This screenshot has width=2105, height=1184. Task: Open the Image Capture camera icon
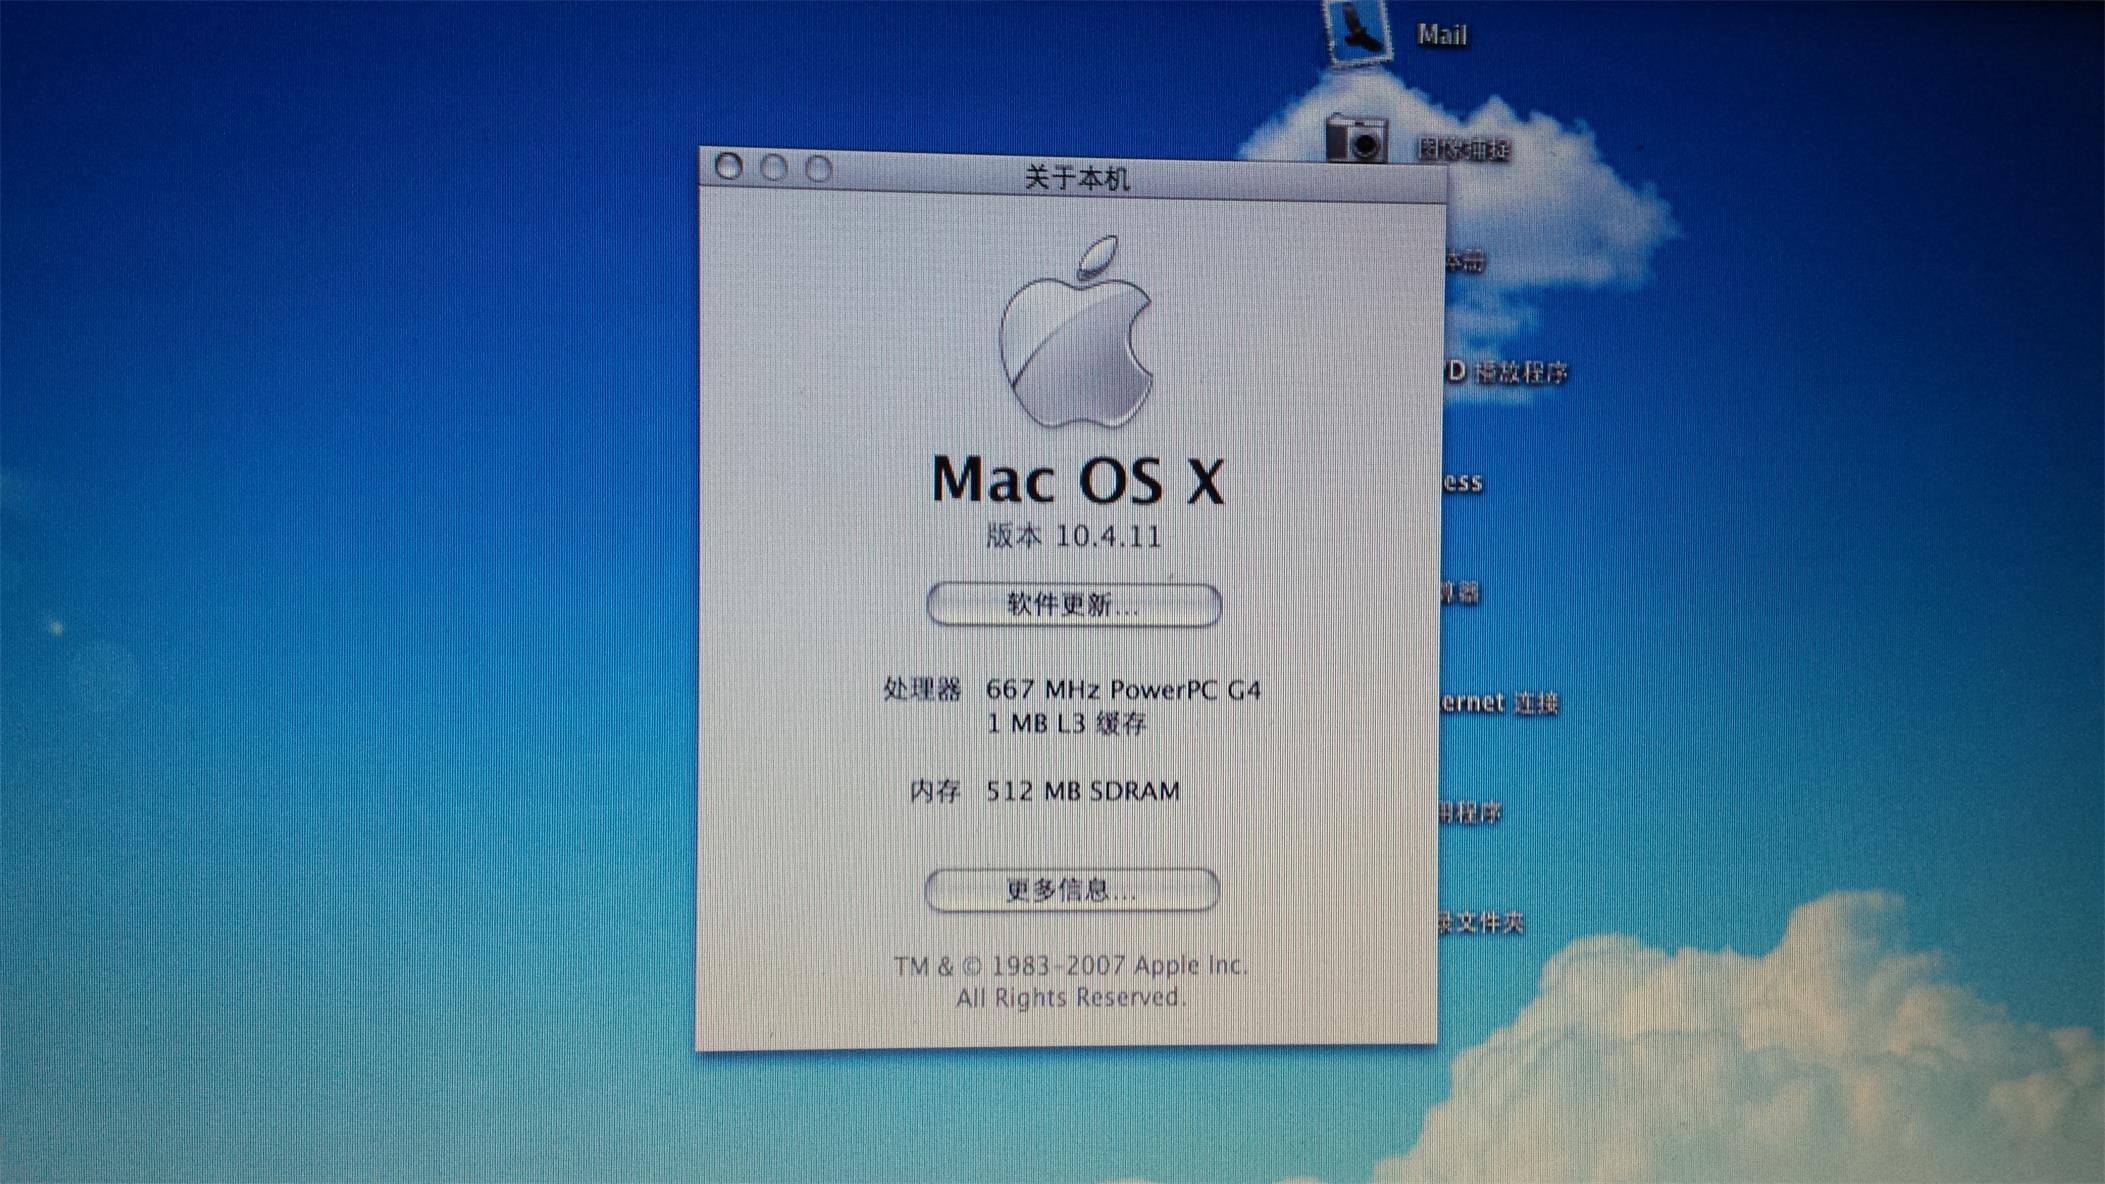click(1356, 139)
